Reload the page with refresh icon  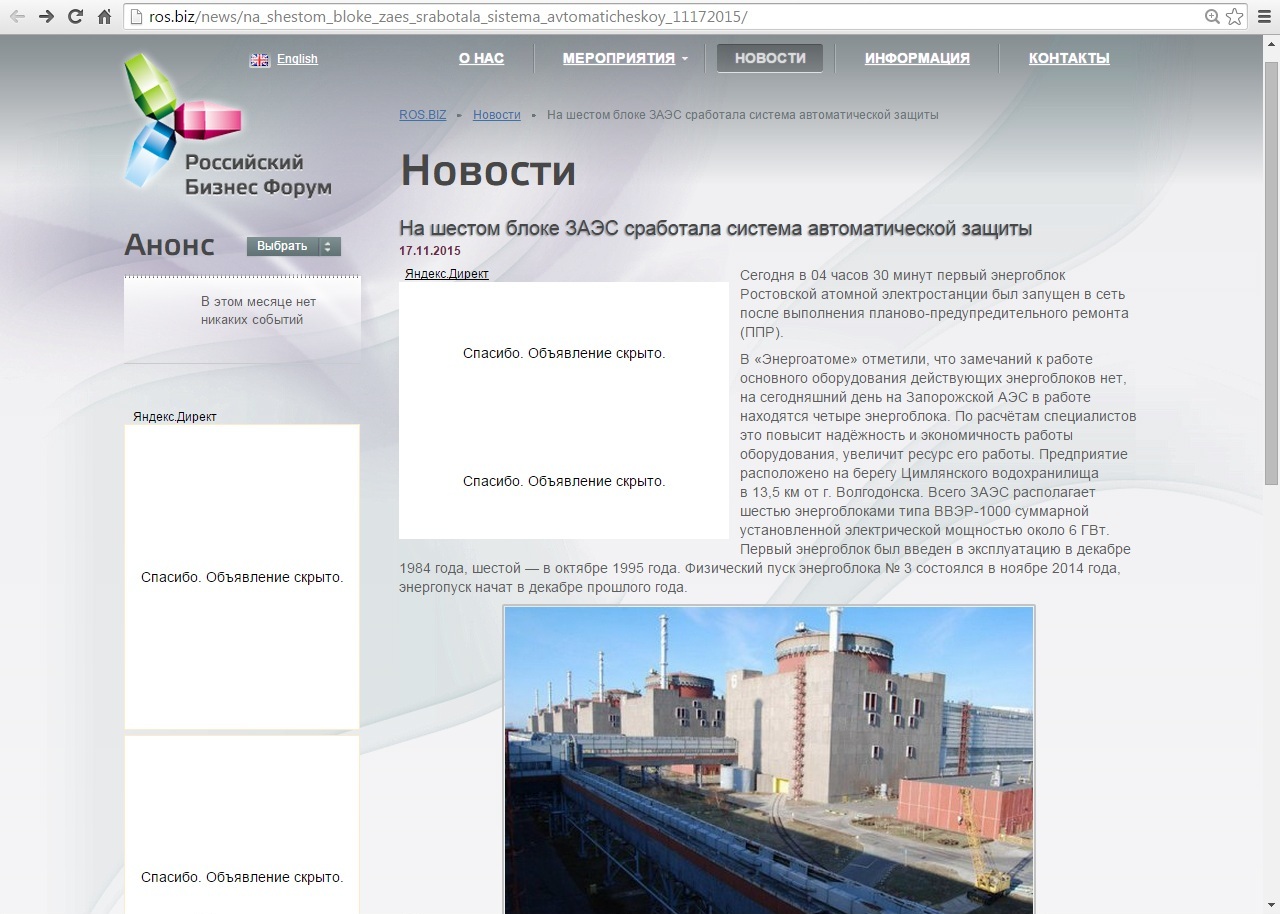pyautogui.click(x=75, y=17)
